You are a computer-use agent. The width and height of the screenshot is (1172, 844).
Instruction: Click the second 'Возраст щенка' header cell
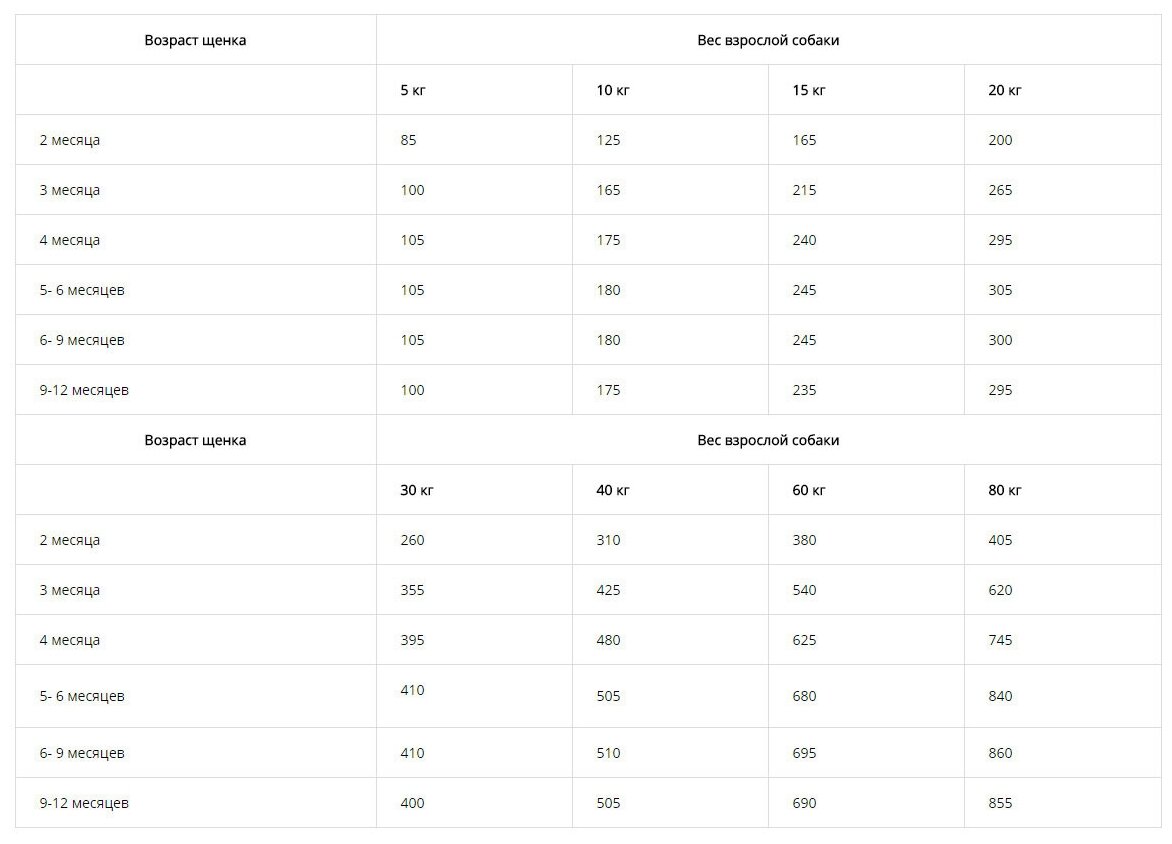[x=195, y=441]
